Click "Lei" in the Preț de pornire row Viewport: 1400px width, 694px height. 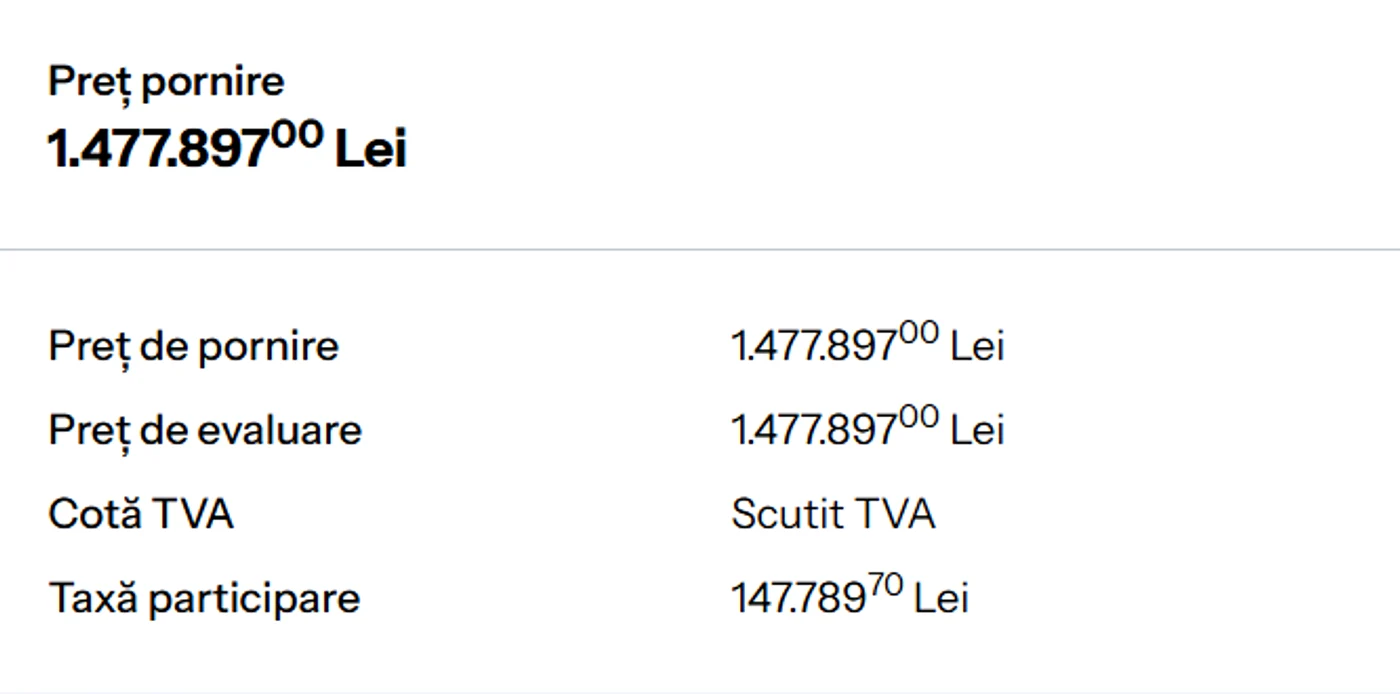point(977,347)
